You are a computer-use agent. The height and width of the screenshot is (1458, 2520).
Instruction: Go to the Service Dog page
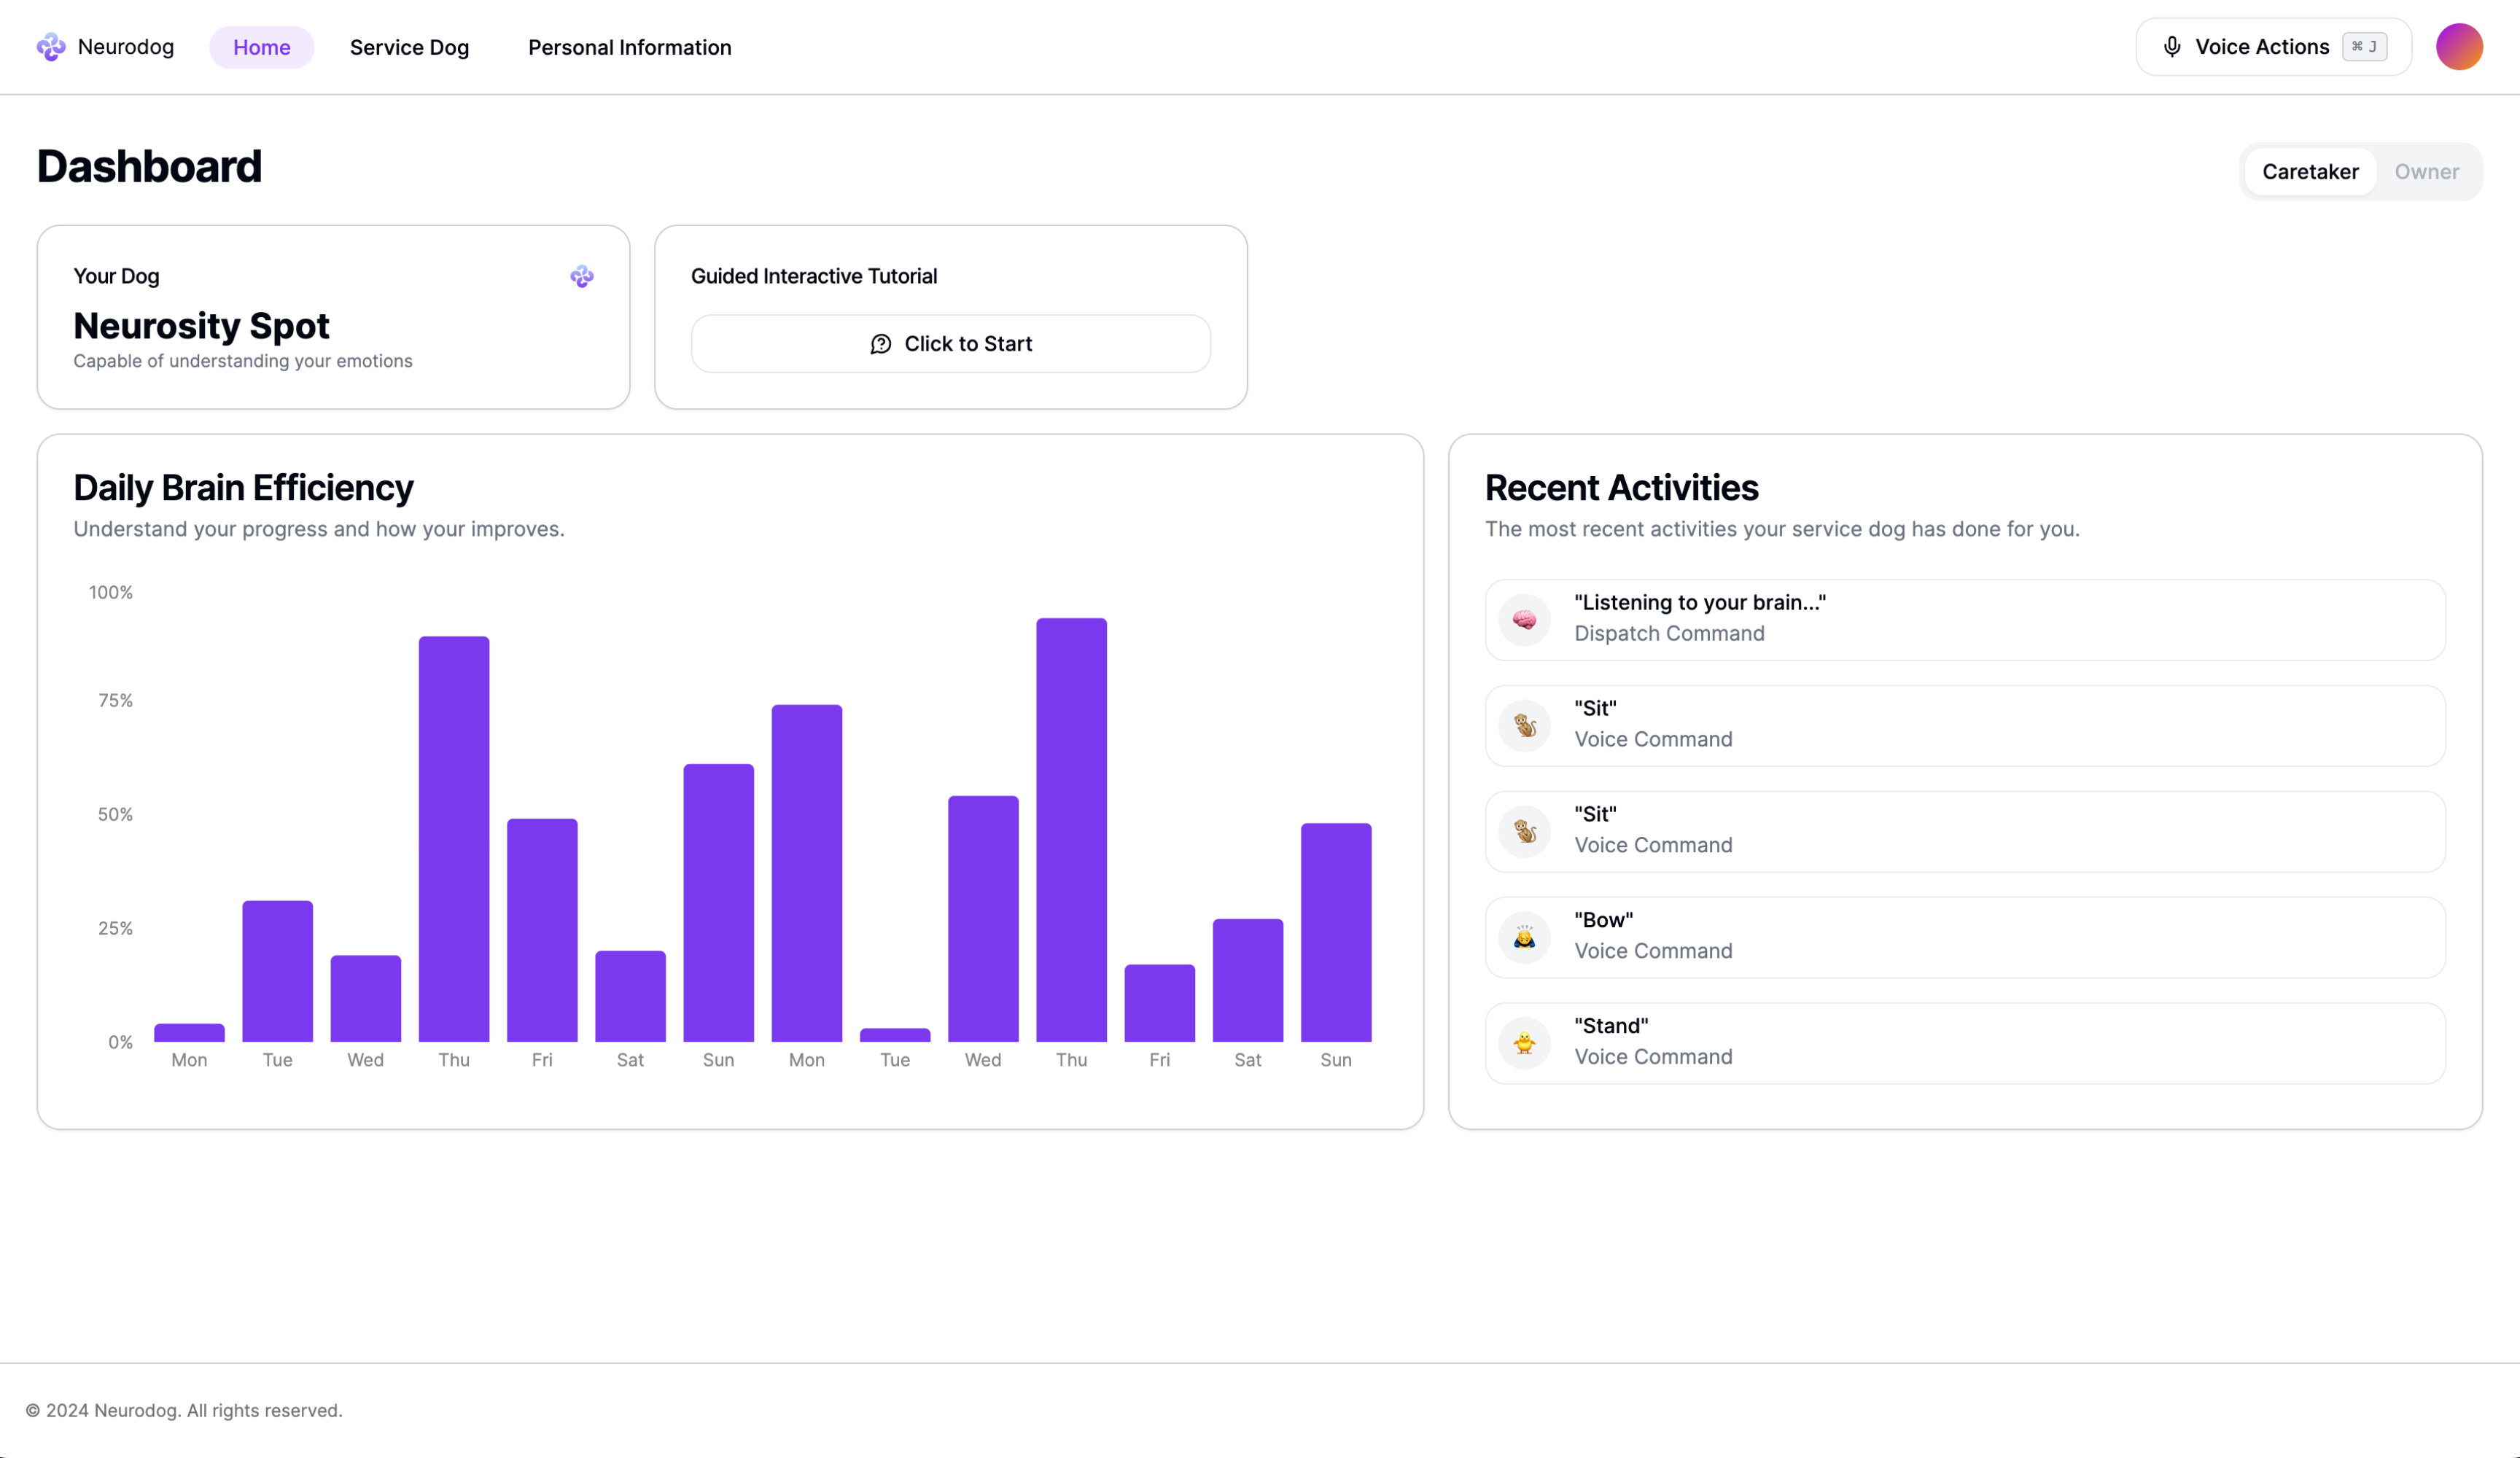pyautogui.click(x=409, y=47)
